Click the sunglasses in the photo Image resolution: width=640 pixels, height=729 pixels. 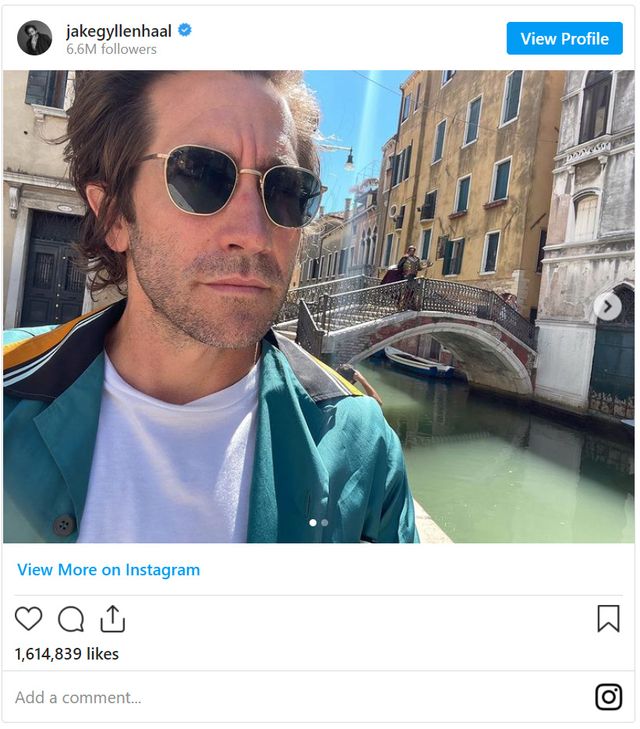[236, 181]
